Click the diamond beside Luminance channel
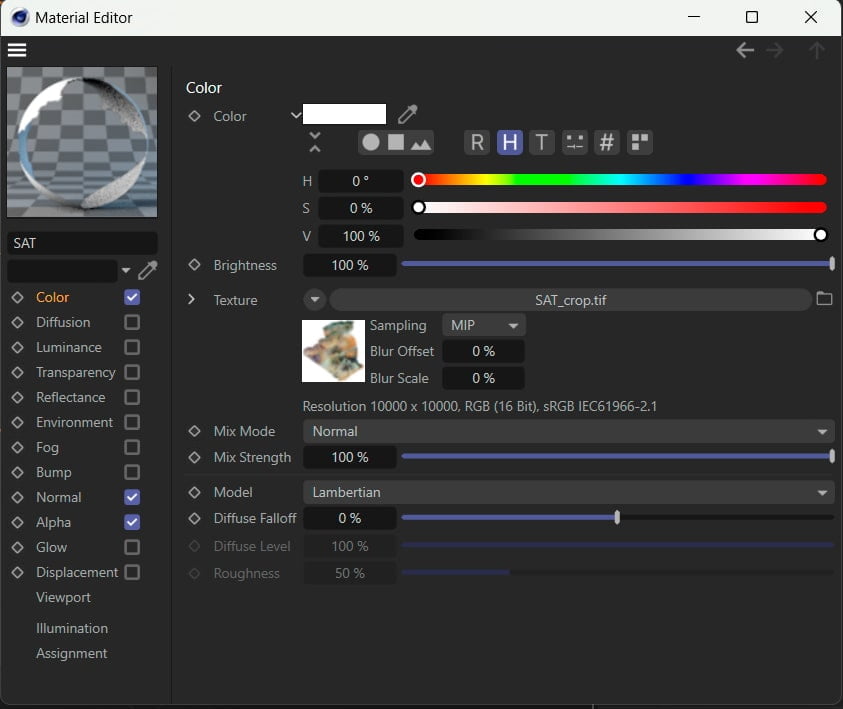This screenshot has height=709, width=843. click(x=17, y=347)
